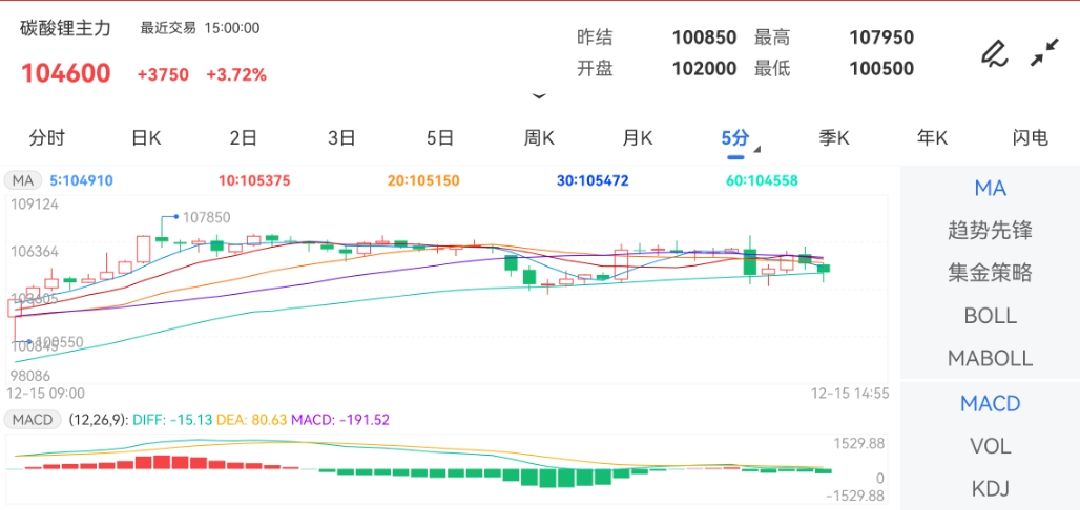Open the pencil drawing tool icon
The width and height of the screenshot is (1080, 510).
click(x=994, y=54)
